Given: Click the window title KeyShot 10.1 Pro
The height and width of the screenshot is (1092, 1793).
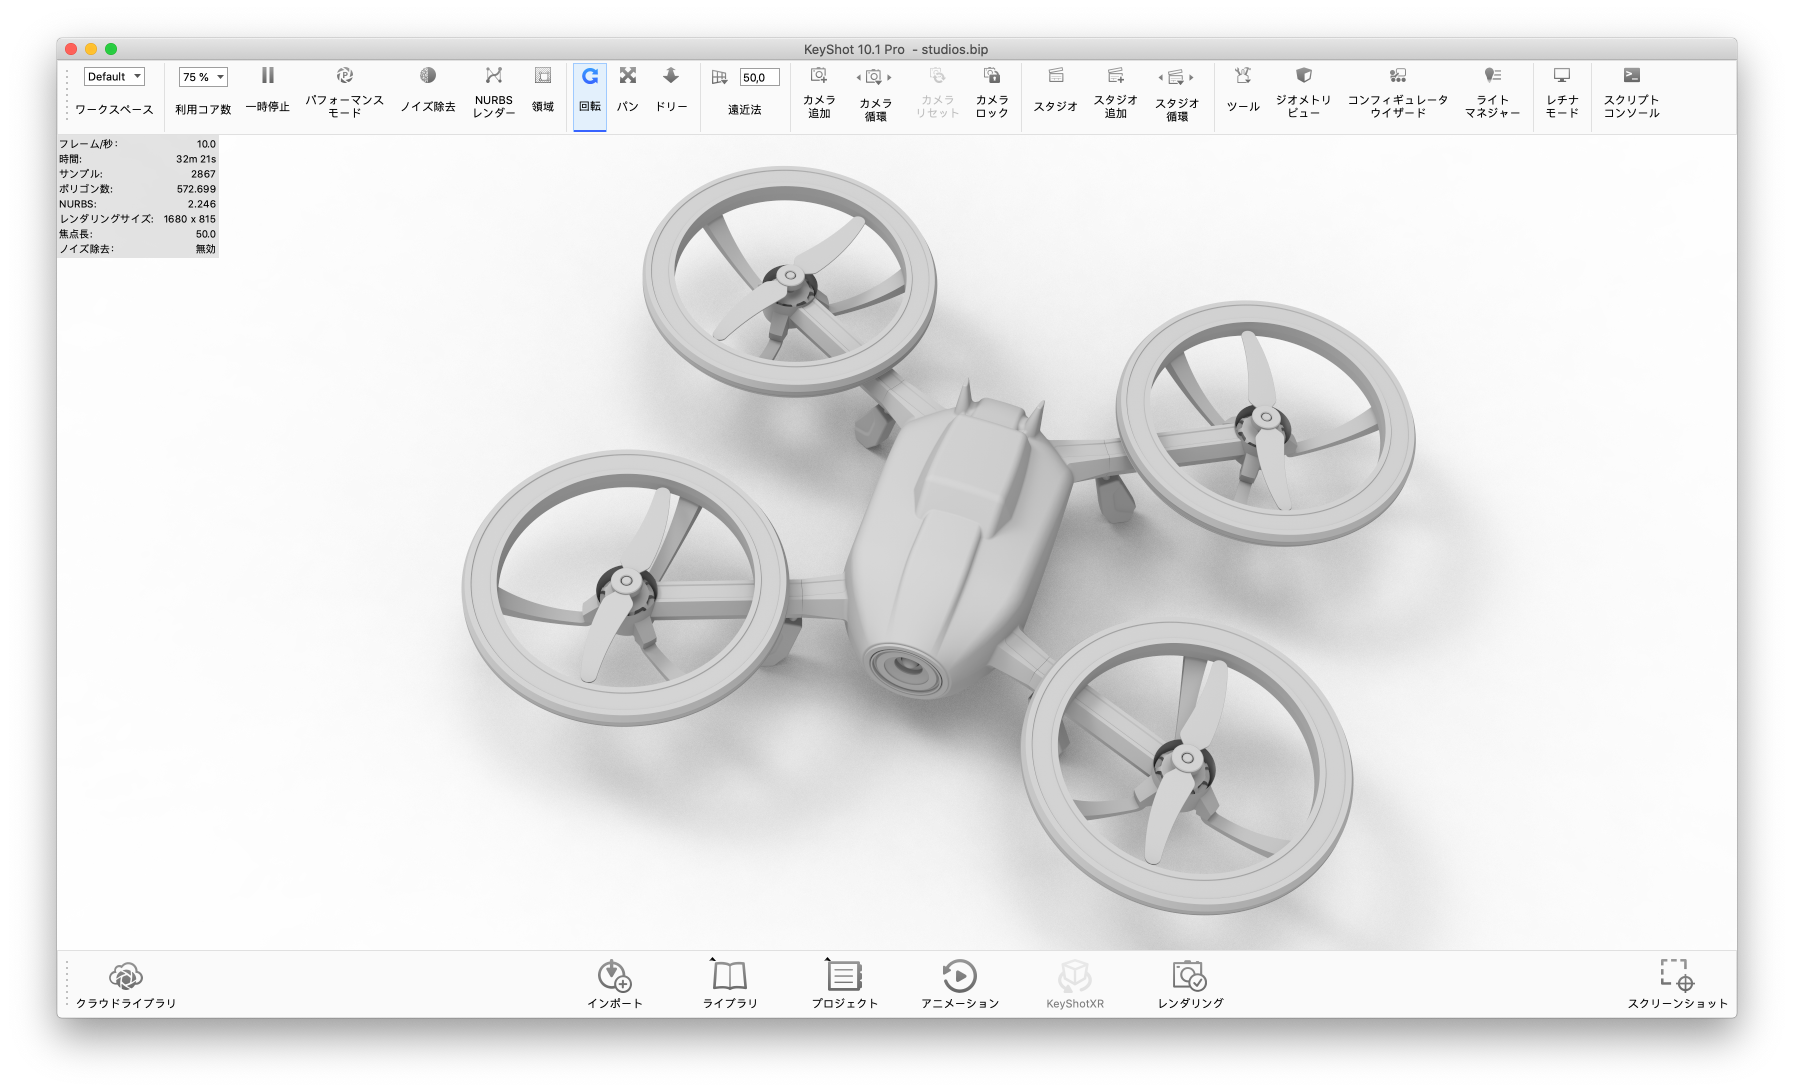Looking at the screenshot, I should pyautogui.click(x=854, y=49).
